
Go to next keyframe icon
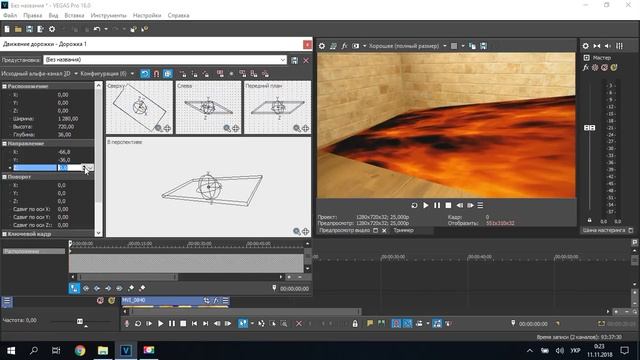108,288
